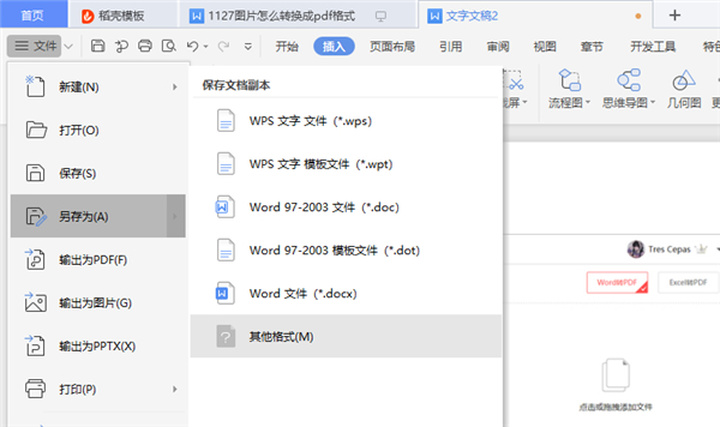Click the 思维导图 mind map icon

point(629,80)
